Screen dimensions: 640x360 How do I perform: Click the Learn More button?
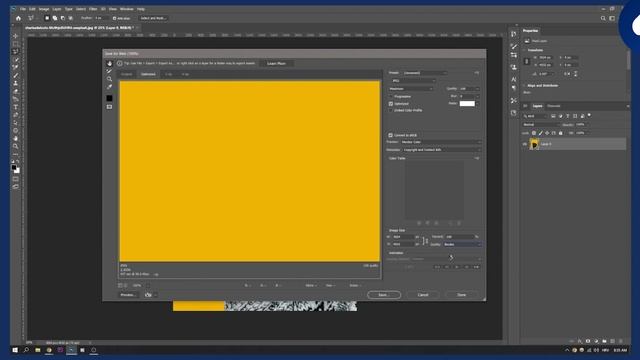click(276, 64)
